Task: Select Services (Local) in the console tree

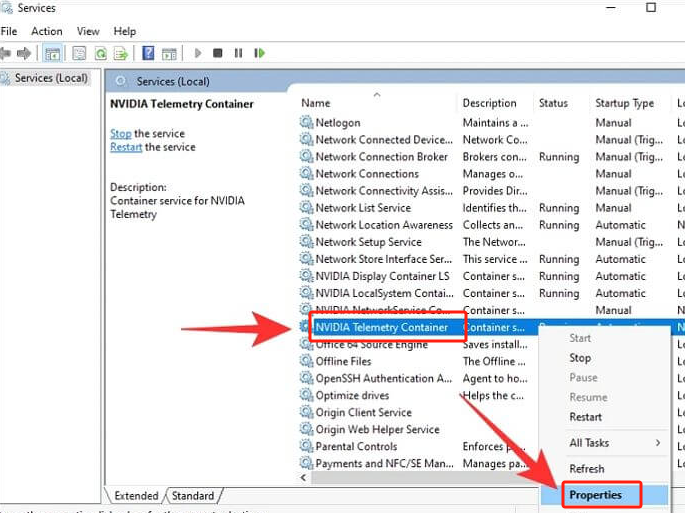Action: click(x=51, y=78)
